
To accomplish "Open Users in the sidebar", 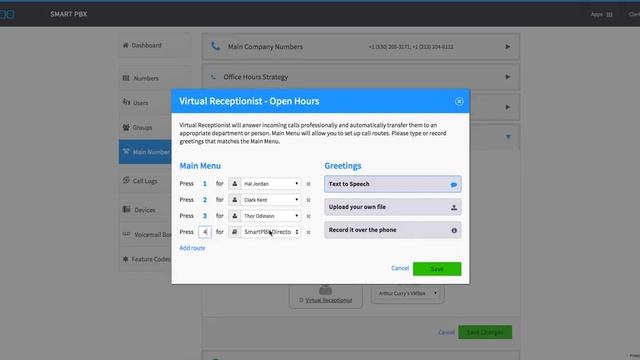I will coord(146,103).
